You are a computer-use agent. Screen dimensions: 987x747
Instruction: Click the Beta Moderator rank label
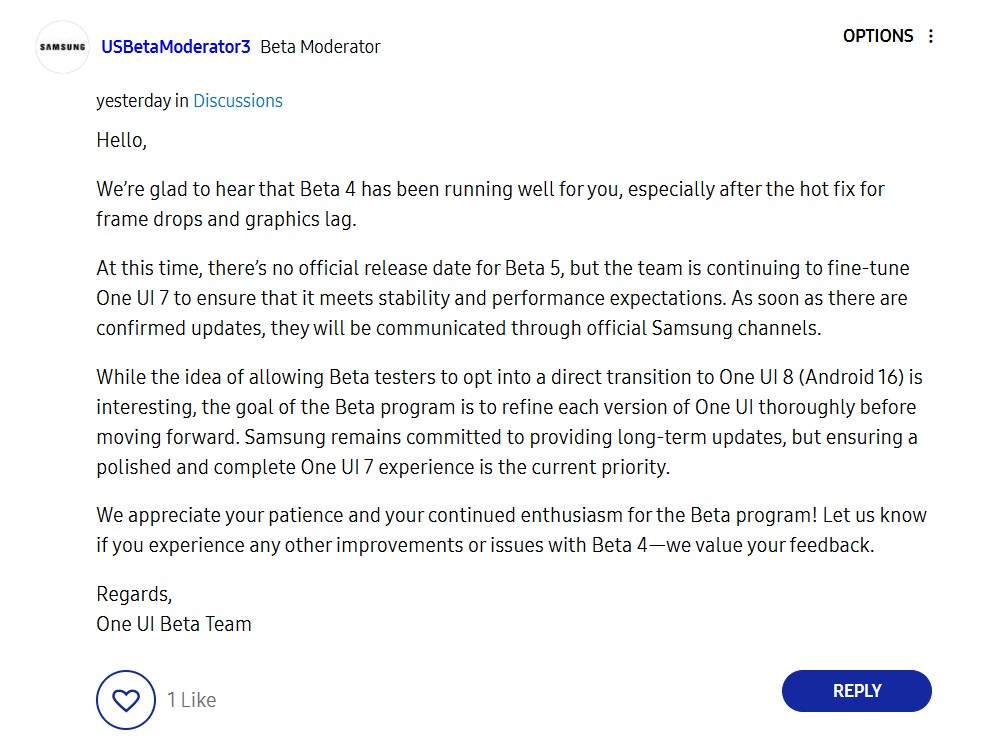pyautogui.click(x=320, y=47)
